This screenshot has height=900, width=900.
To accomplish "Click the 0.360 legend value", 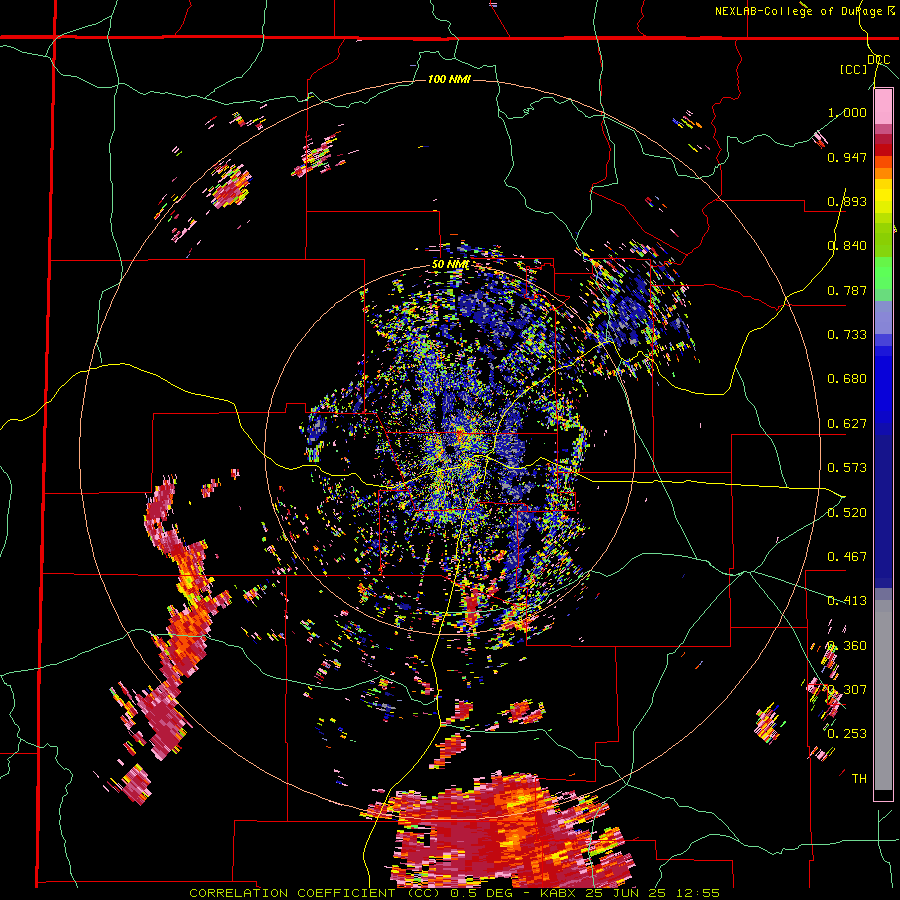I will coord(847,646).
